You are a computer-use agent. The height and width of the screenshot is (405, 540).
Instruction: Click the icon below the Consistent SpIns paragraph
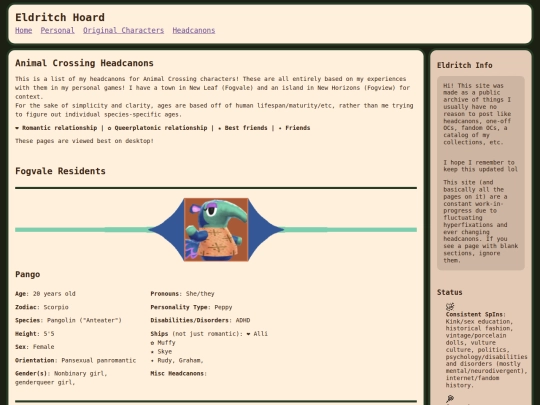450,399
